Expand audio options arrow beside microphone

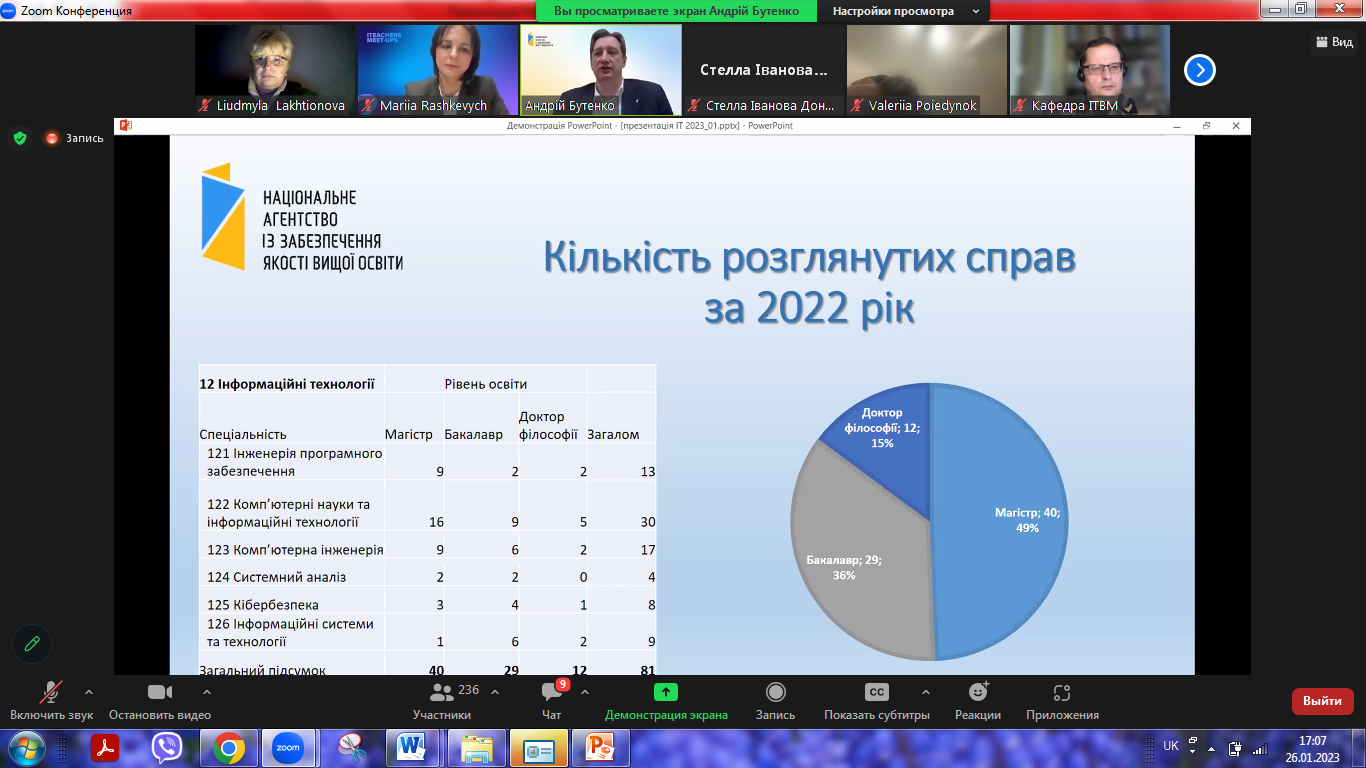coord(89,692)
